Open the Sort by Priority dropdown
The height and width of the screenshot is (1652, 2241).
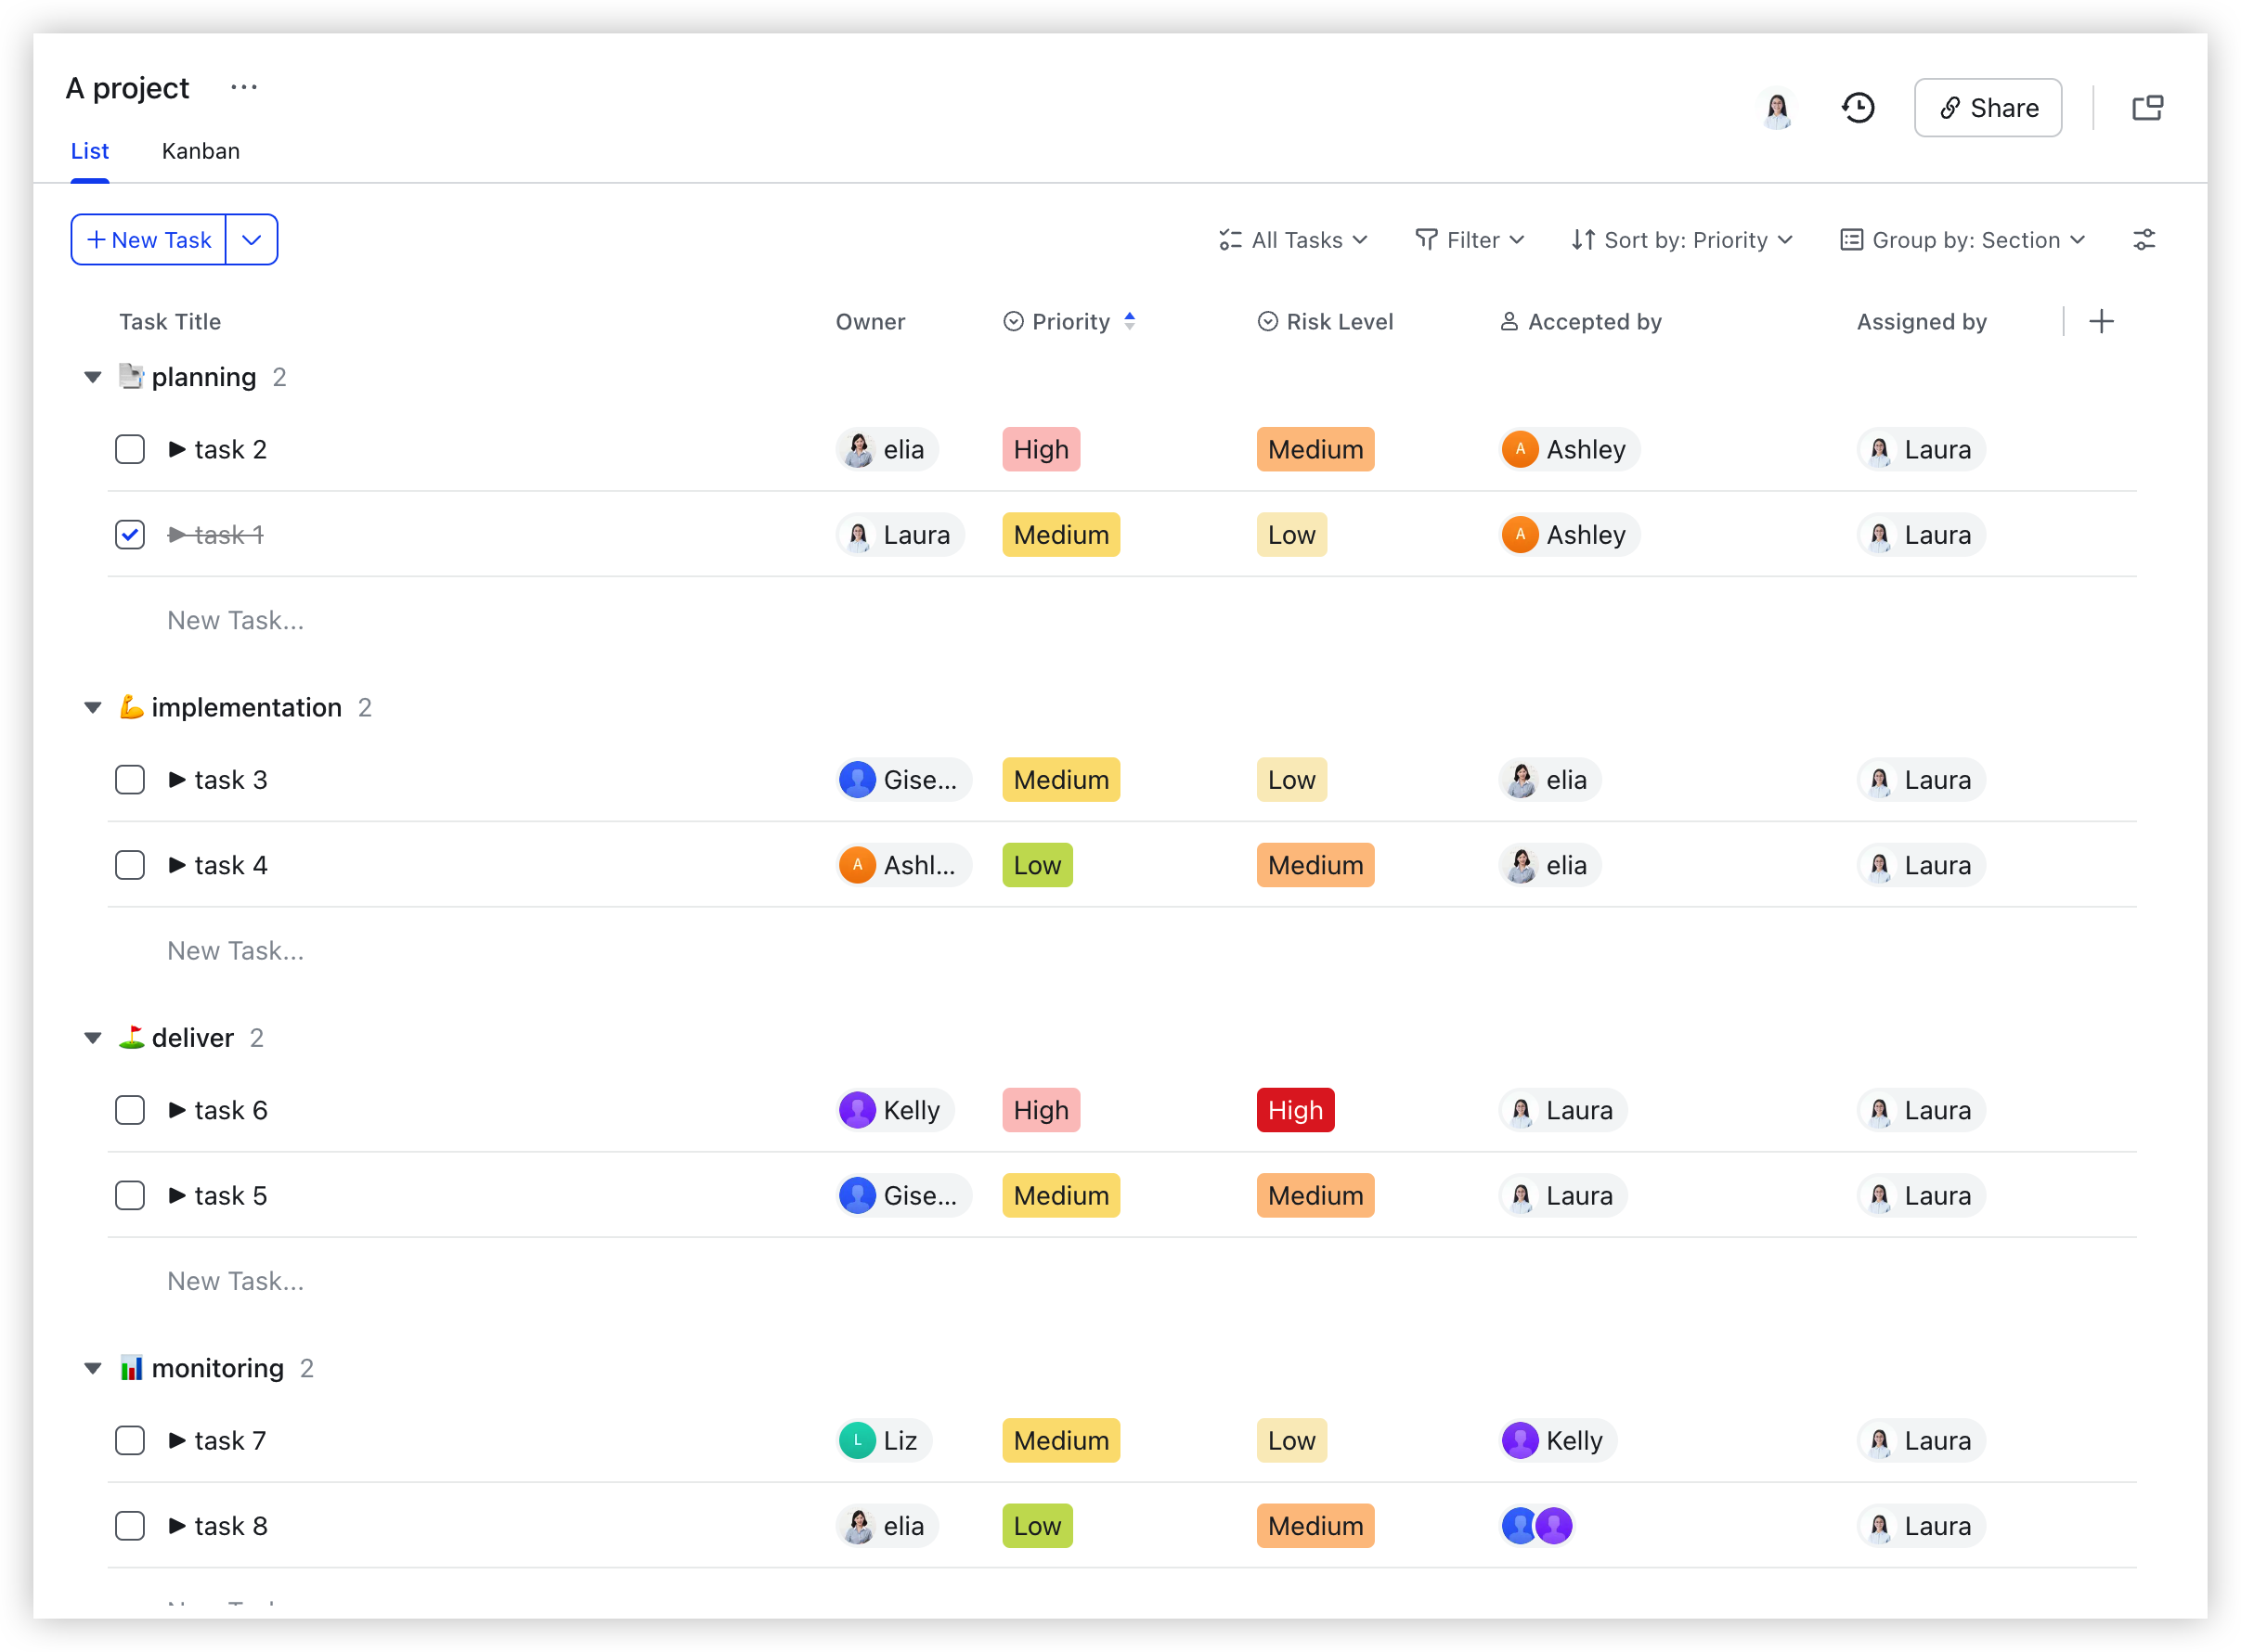point(1681,239)
